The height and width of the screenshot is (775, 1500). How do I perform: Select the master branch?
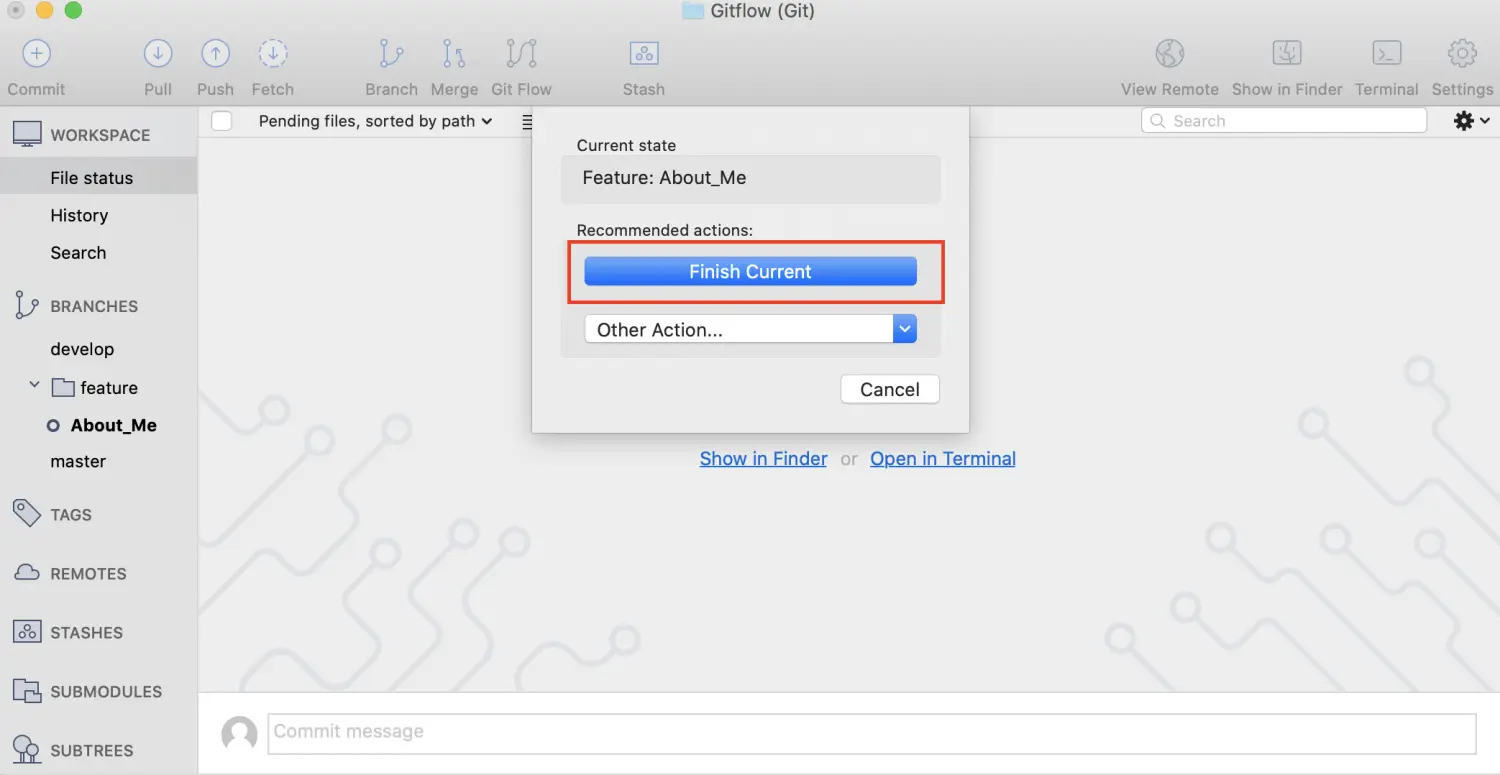coord(78,461)
